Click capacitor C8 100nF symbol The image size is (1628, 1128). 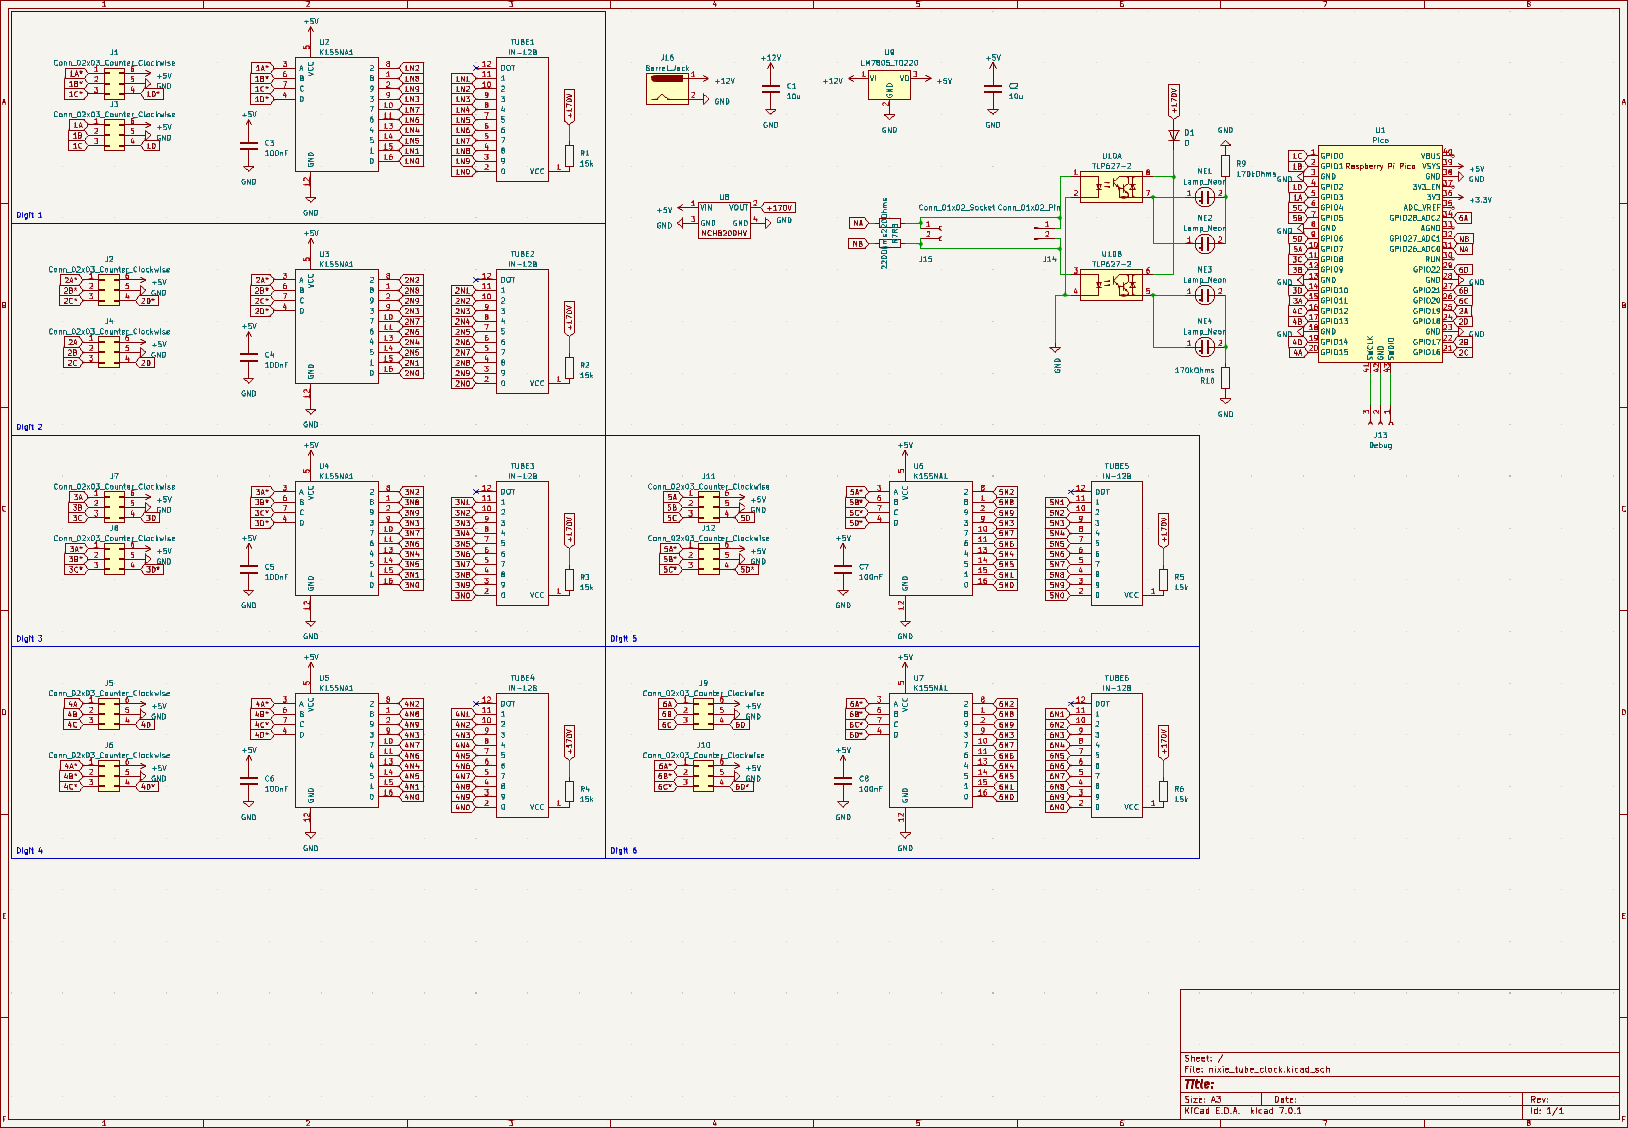tap(843, 783)
